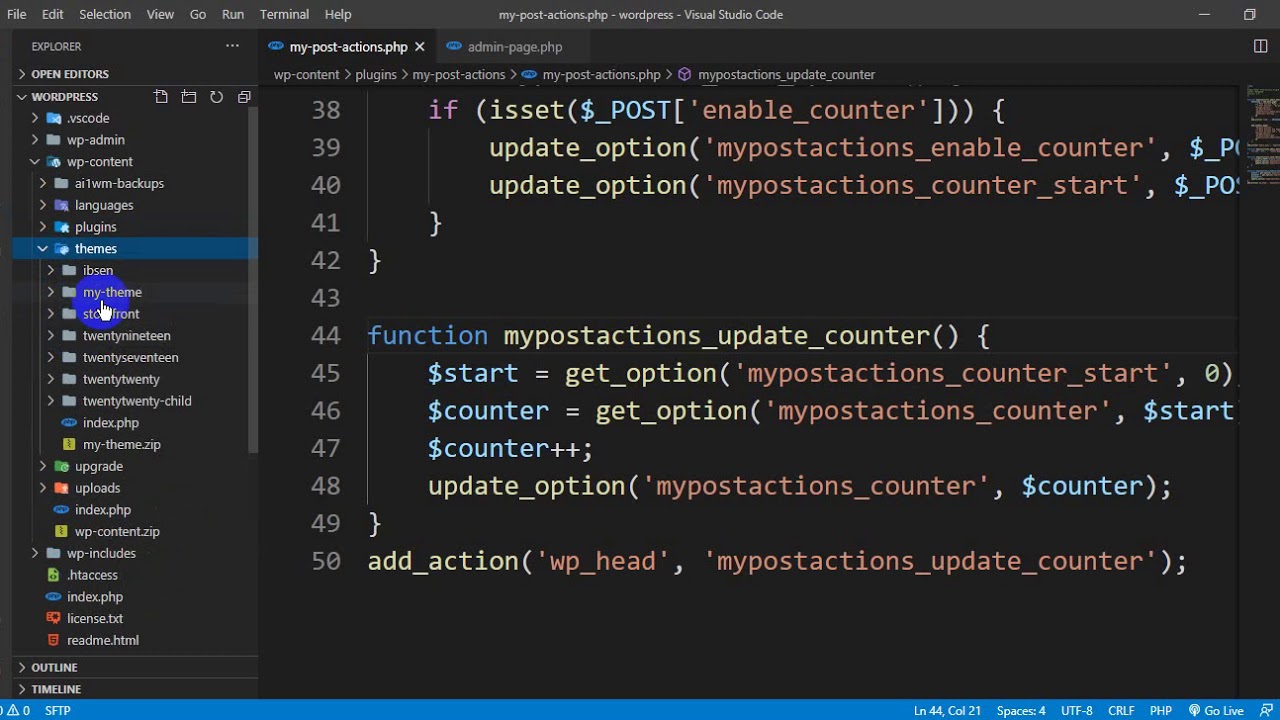Change file encoding UTF-8
This screenshot has height=720, width=1280.
pyautogui.click(x=1077, y=711)
